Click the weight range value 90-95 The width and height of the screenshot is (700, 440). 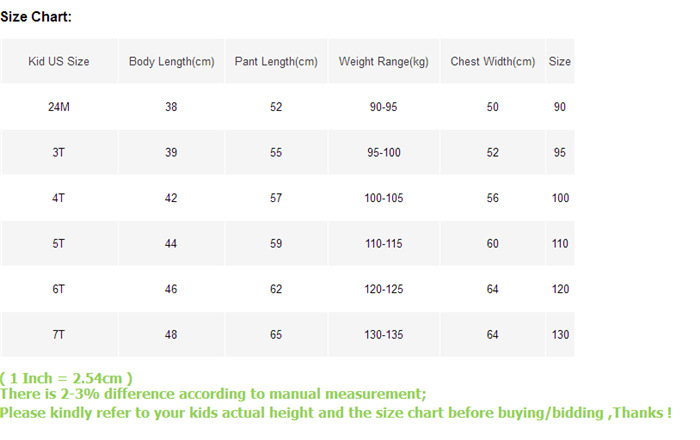tap(384, 107)
